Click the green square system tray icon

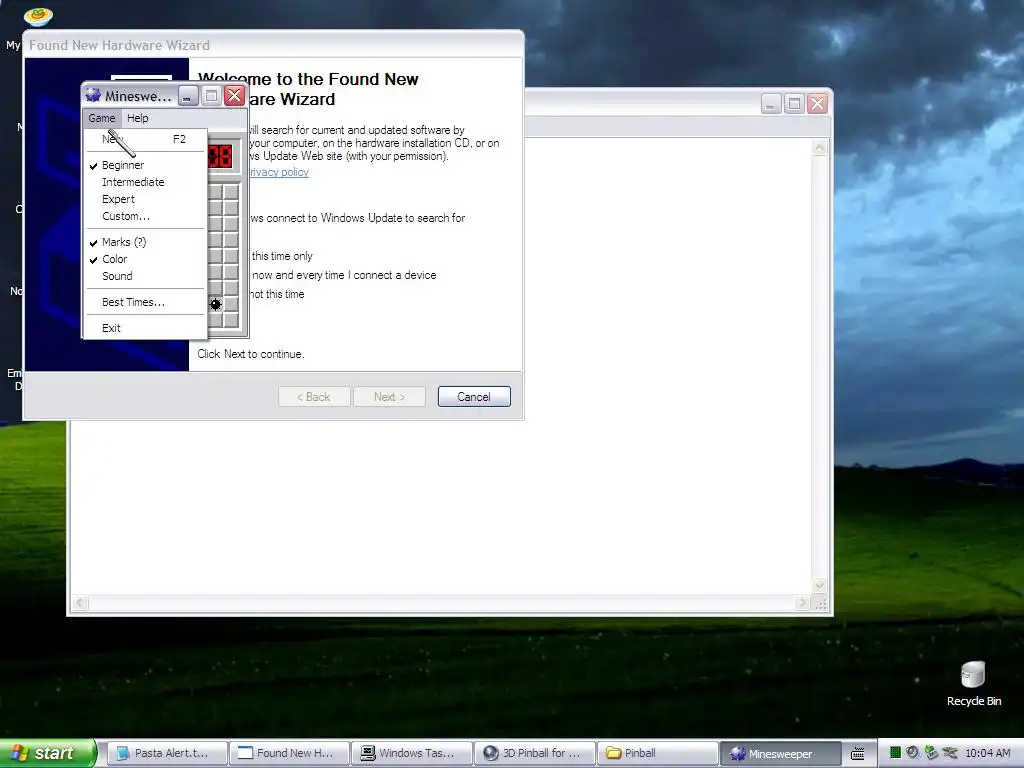(895, 753)
